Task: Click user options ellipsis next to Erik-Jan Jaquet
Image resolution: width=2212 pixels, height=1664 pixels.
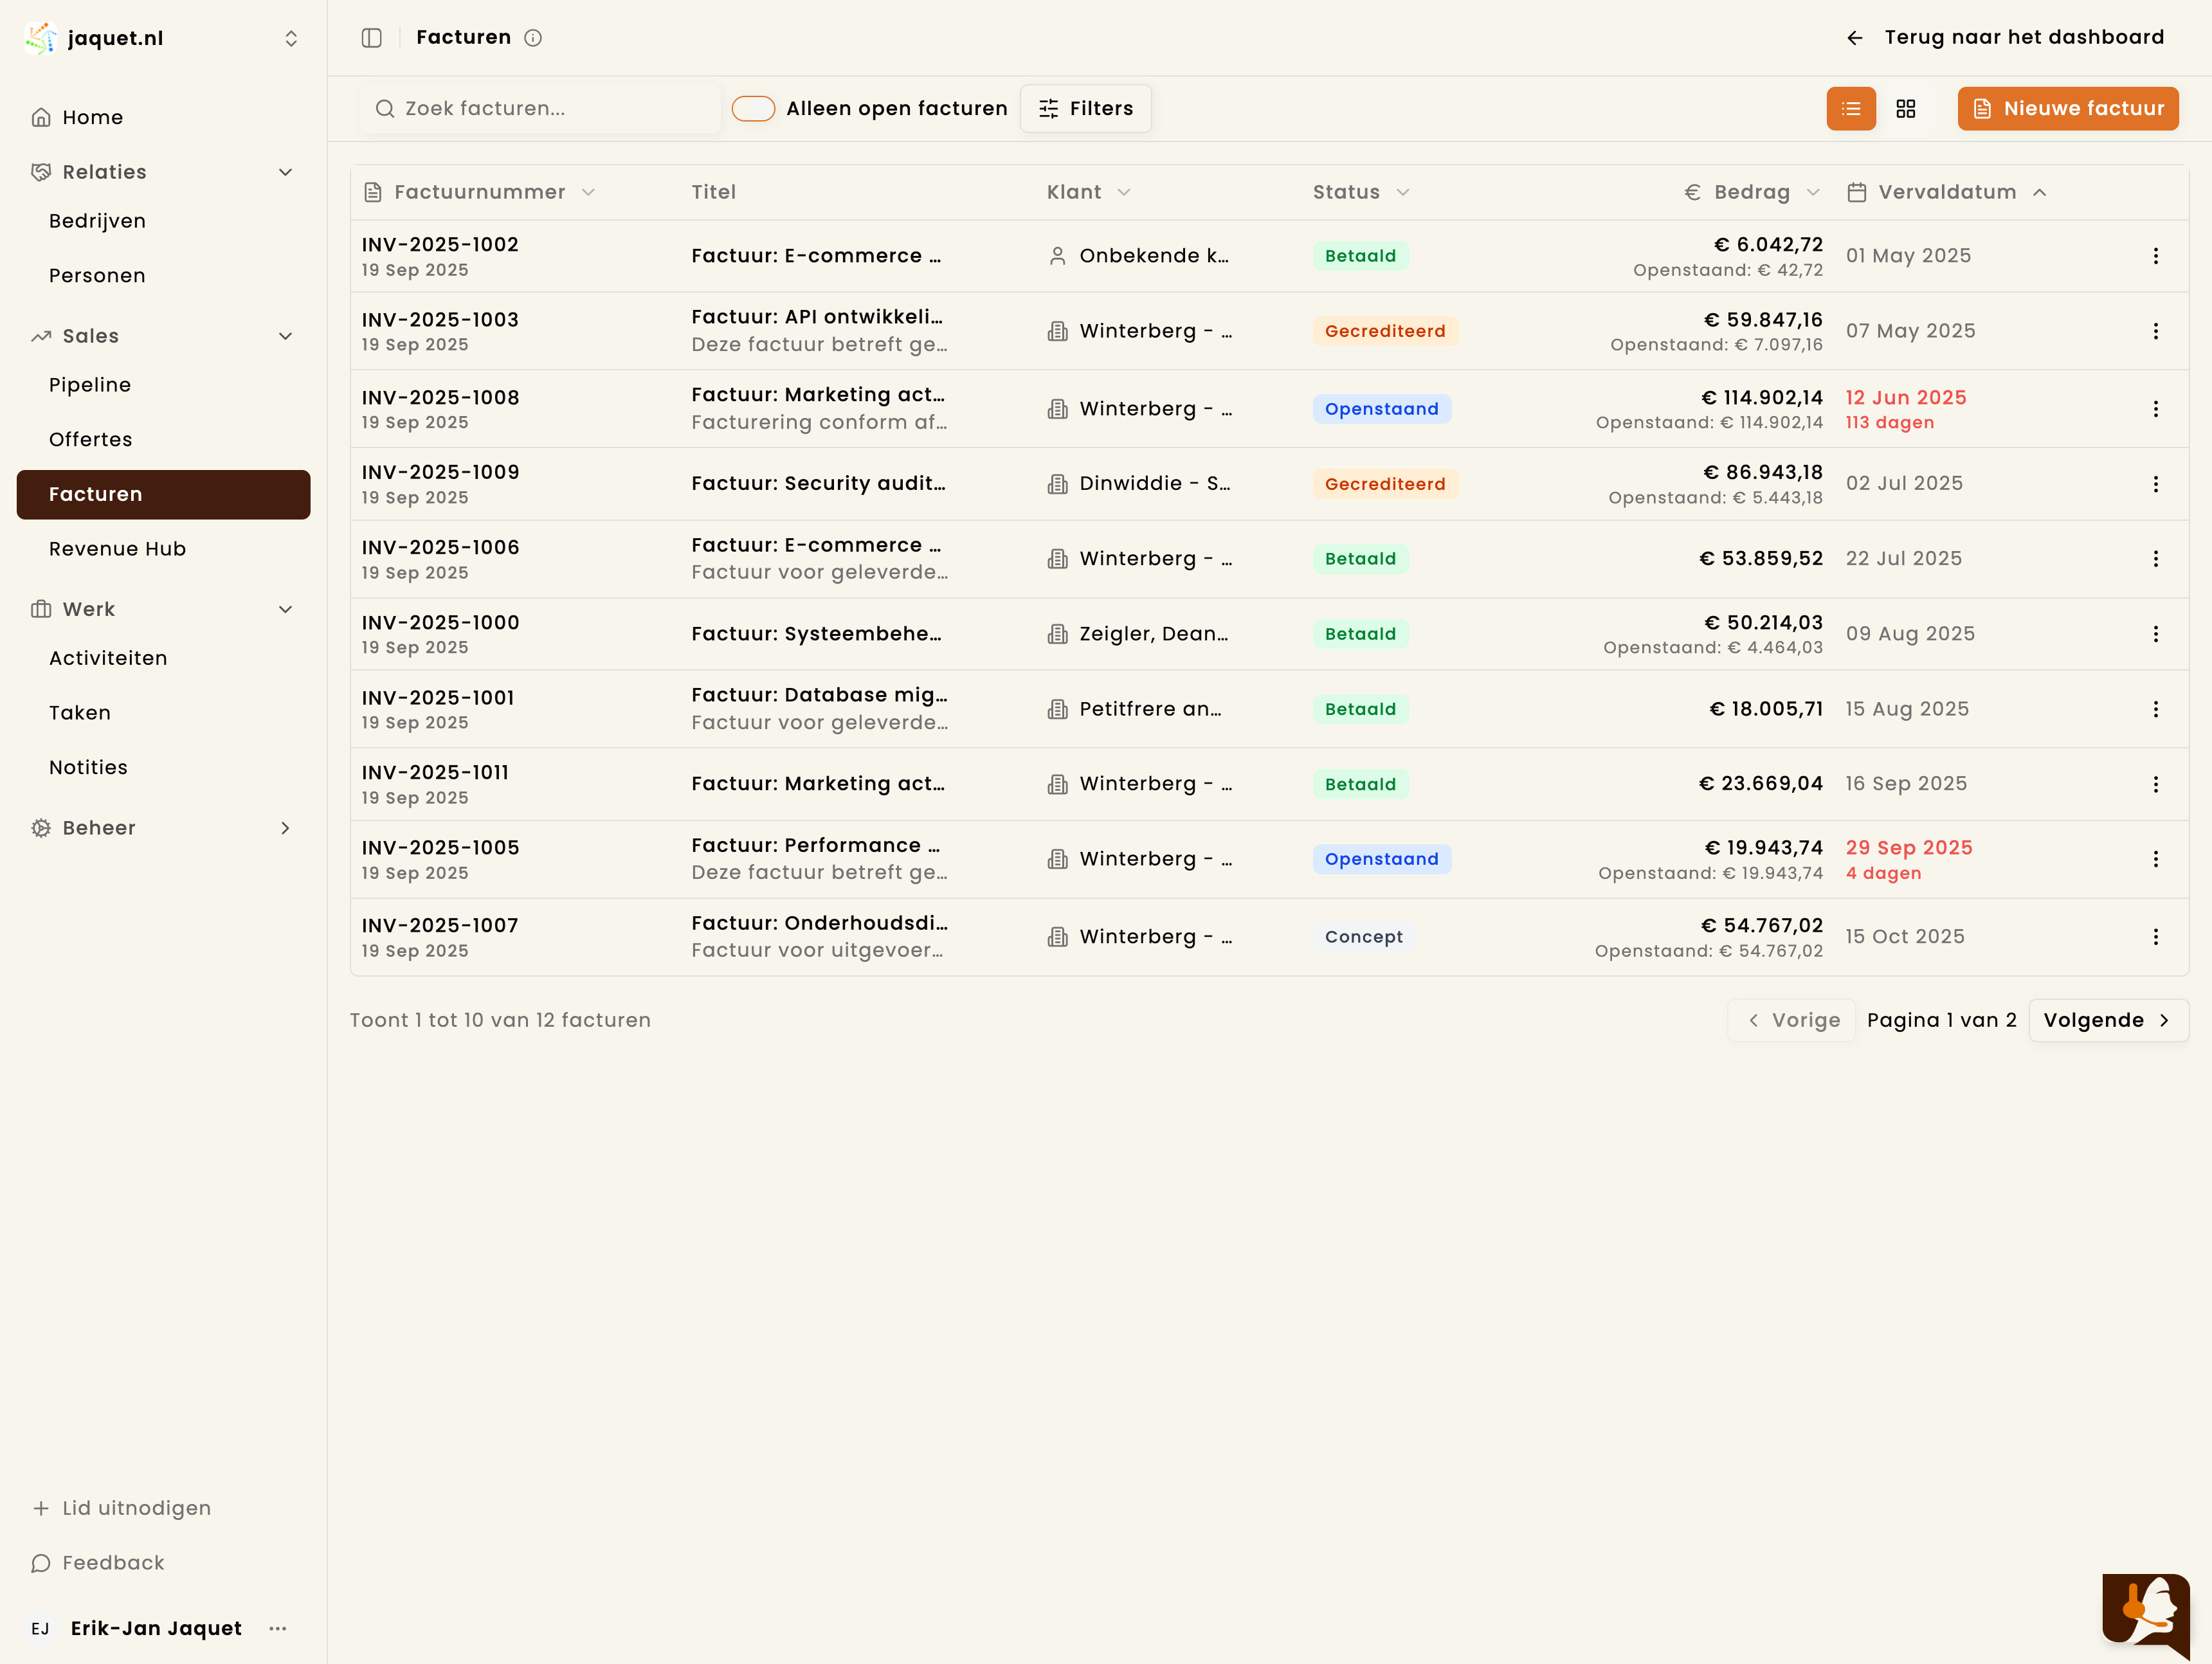Action: coord(278,1628)
